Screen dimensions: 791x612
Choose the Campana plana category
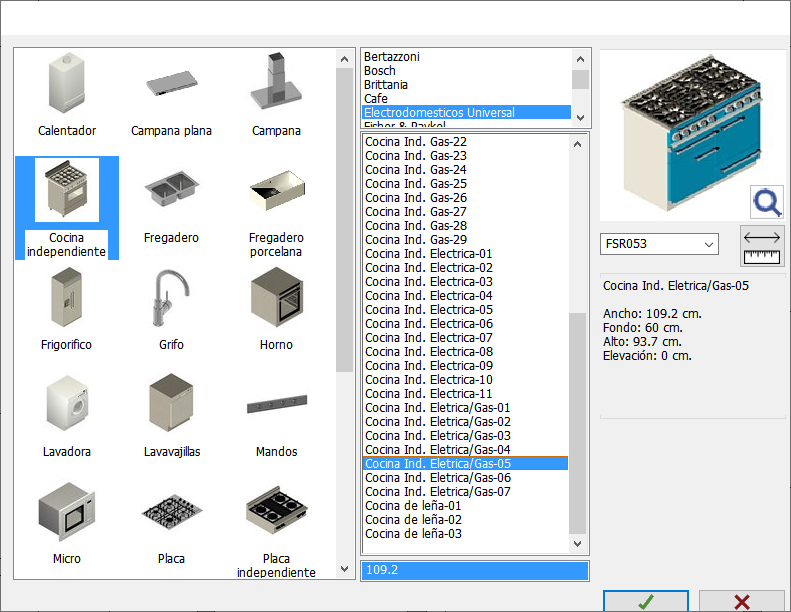point(171,84)
